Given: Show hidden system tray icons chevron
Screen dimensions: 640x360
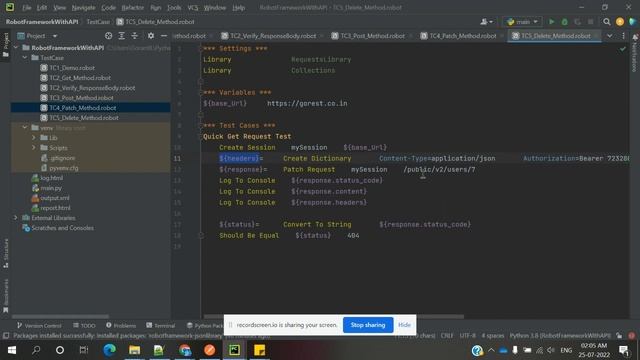Looking at the screenshot, I should tap(491, 350).
